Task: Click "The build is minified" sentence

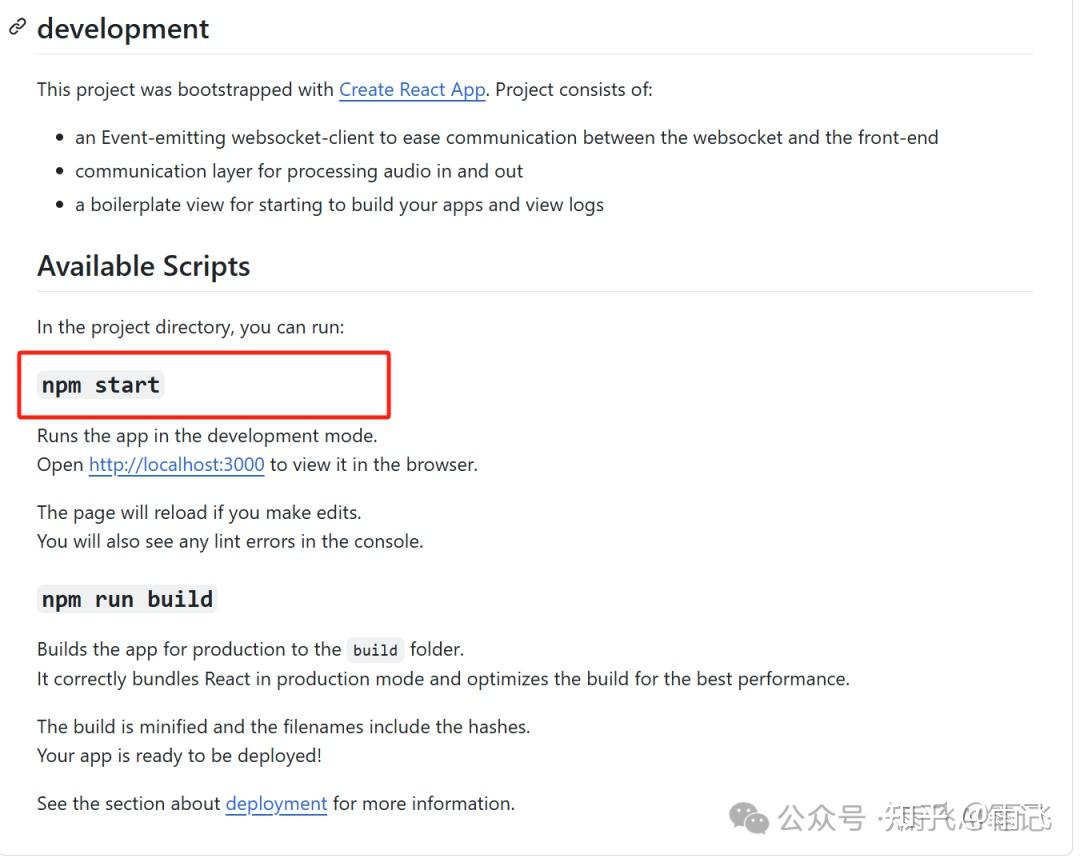Action: 283,727
